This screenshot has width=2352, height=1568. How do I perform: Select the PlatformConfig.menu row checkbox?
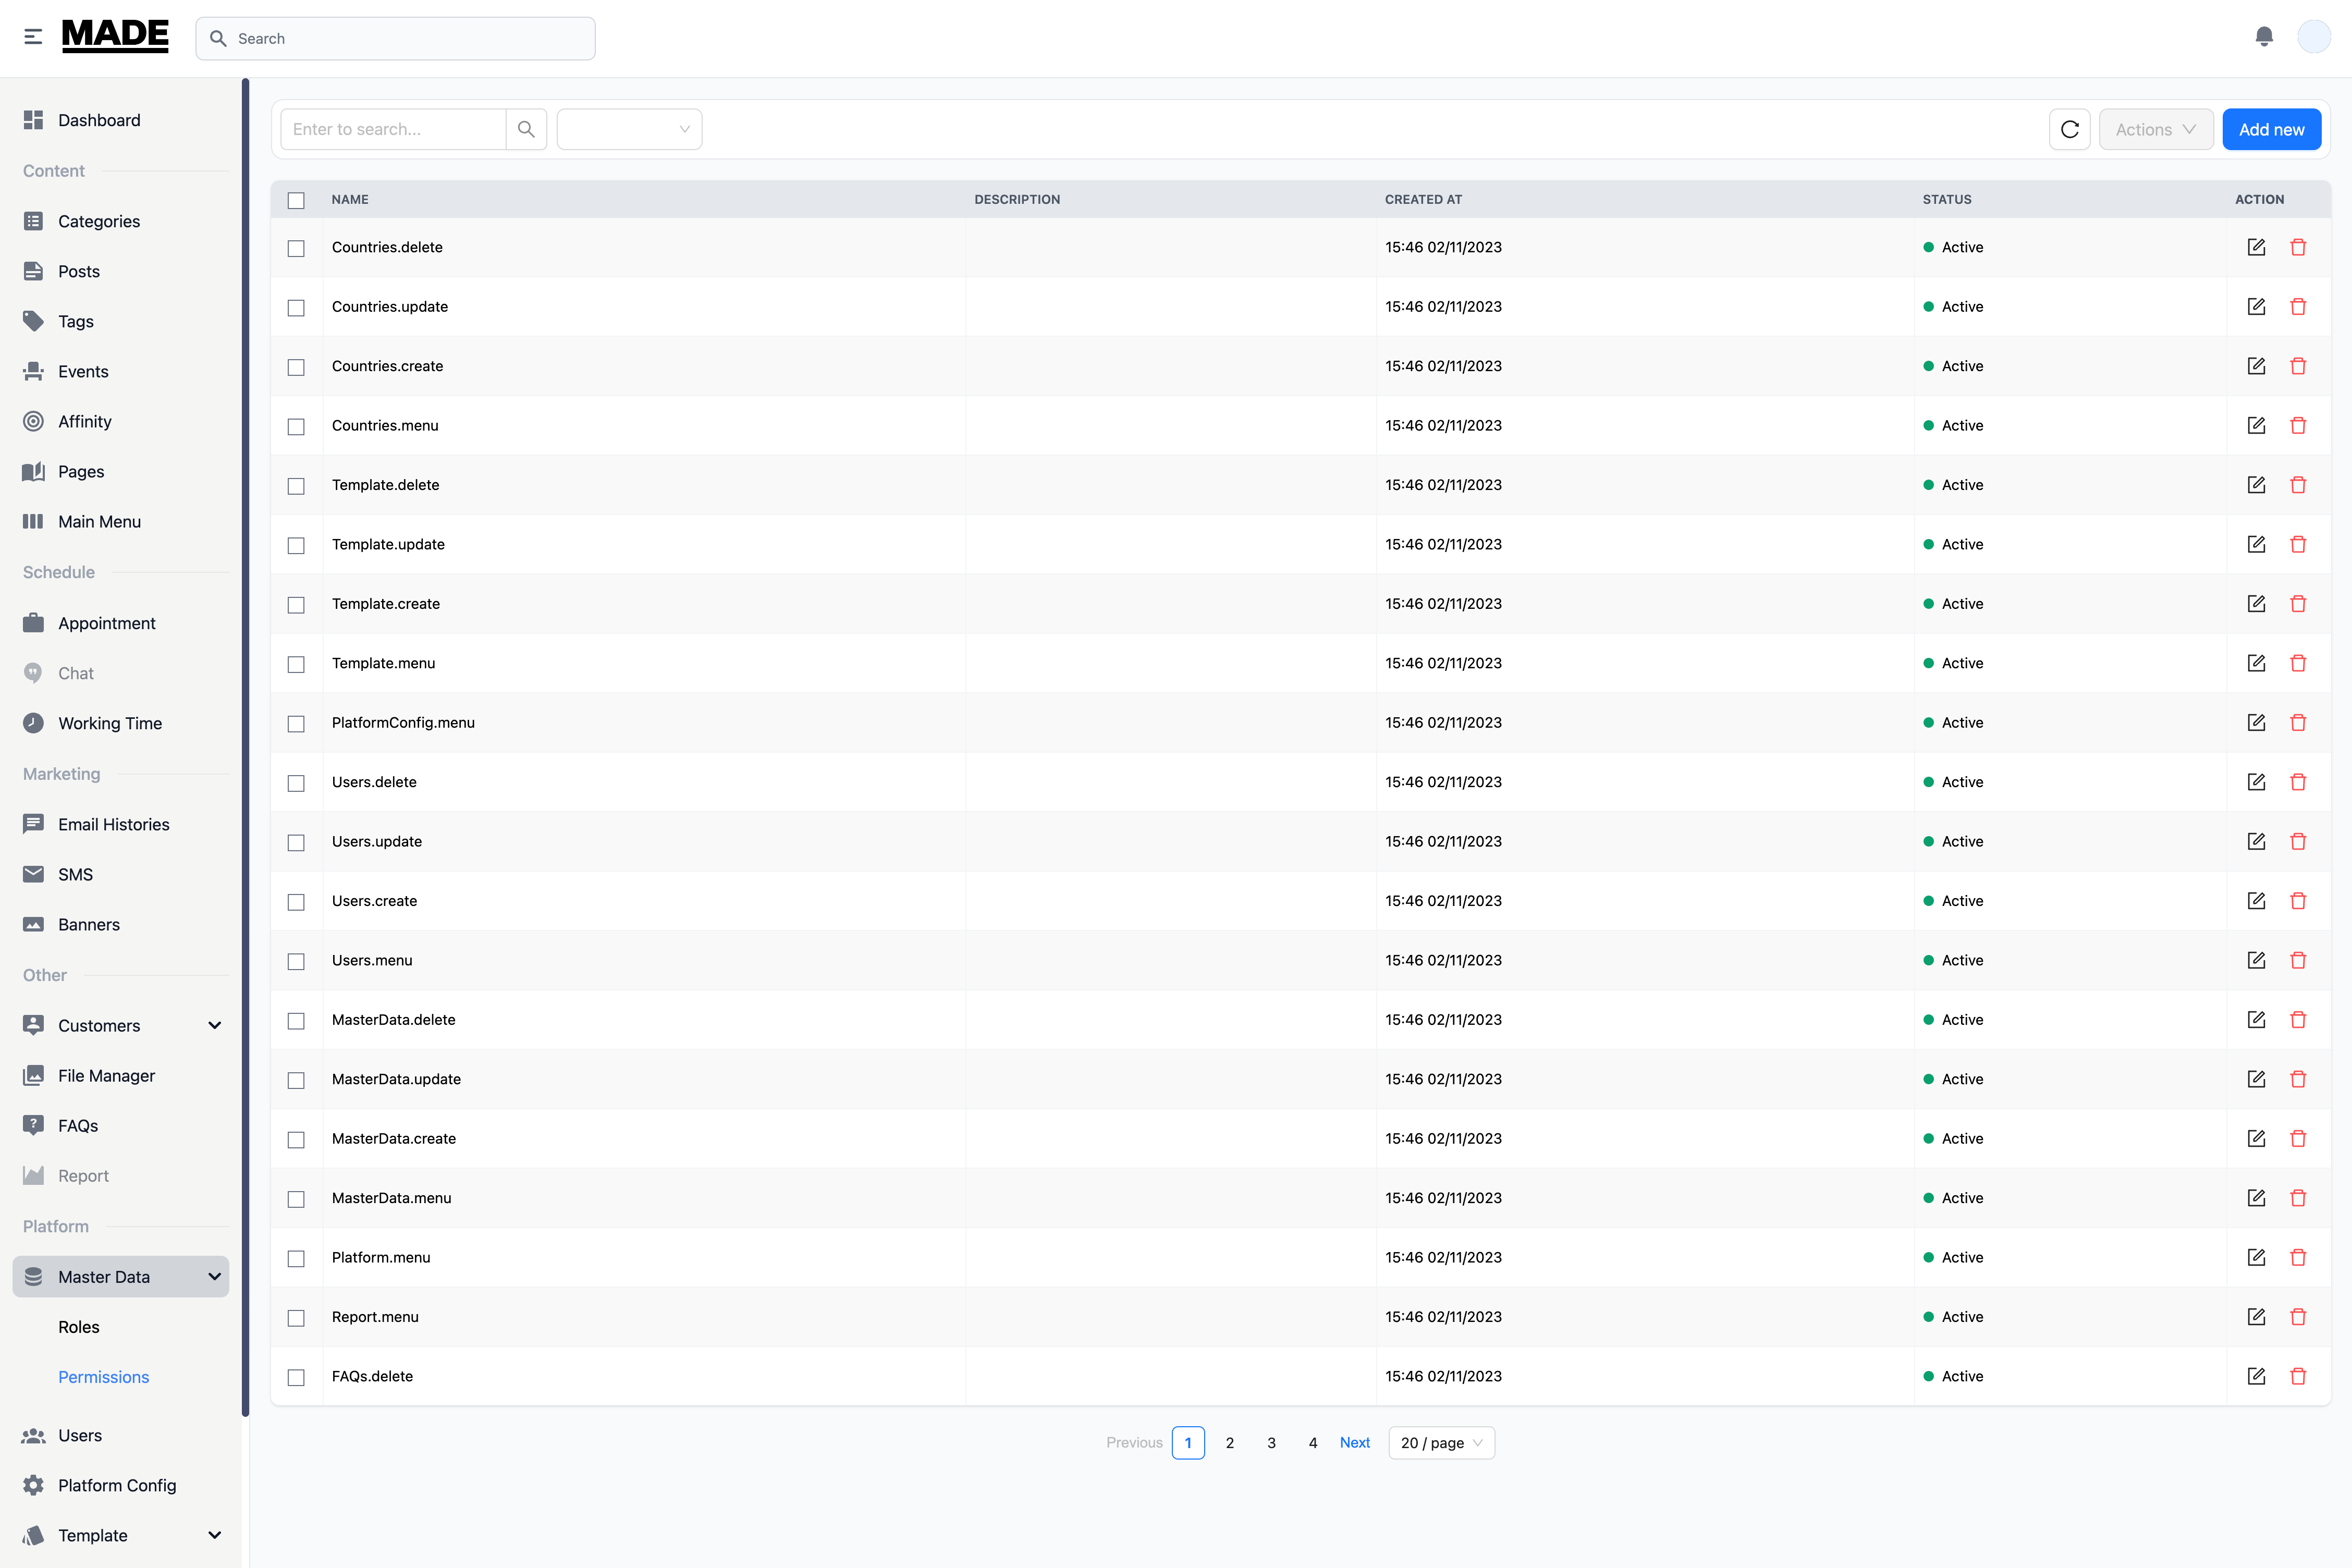pyautogui.click(x=296, y=724)
